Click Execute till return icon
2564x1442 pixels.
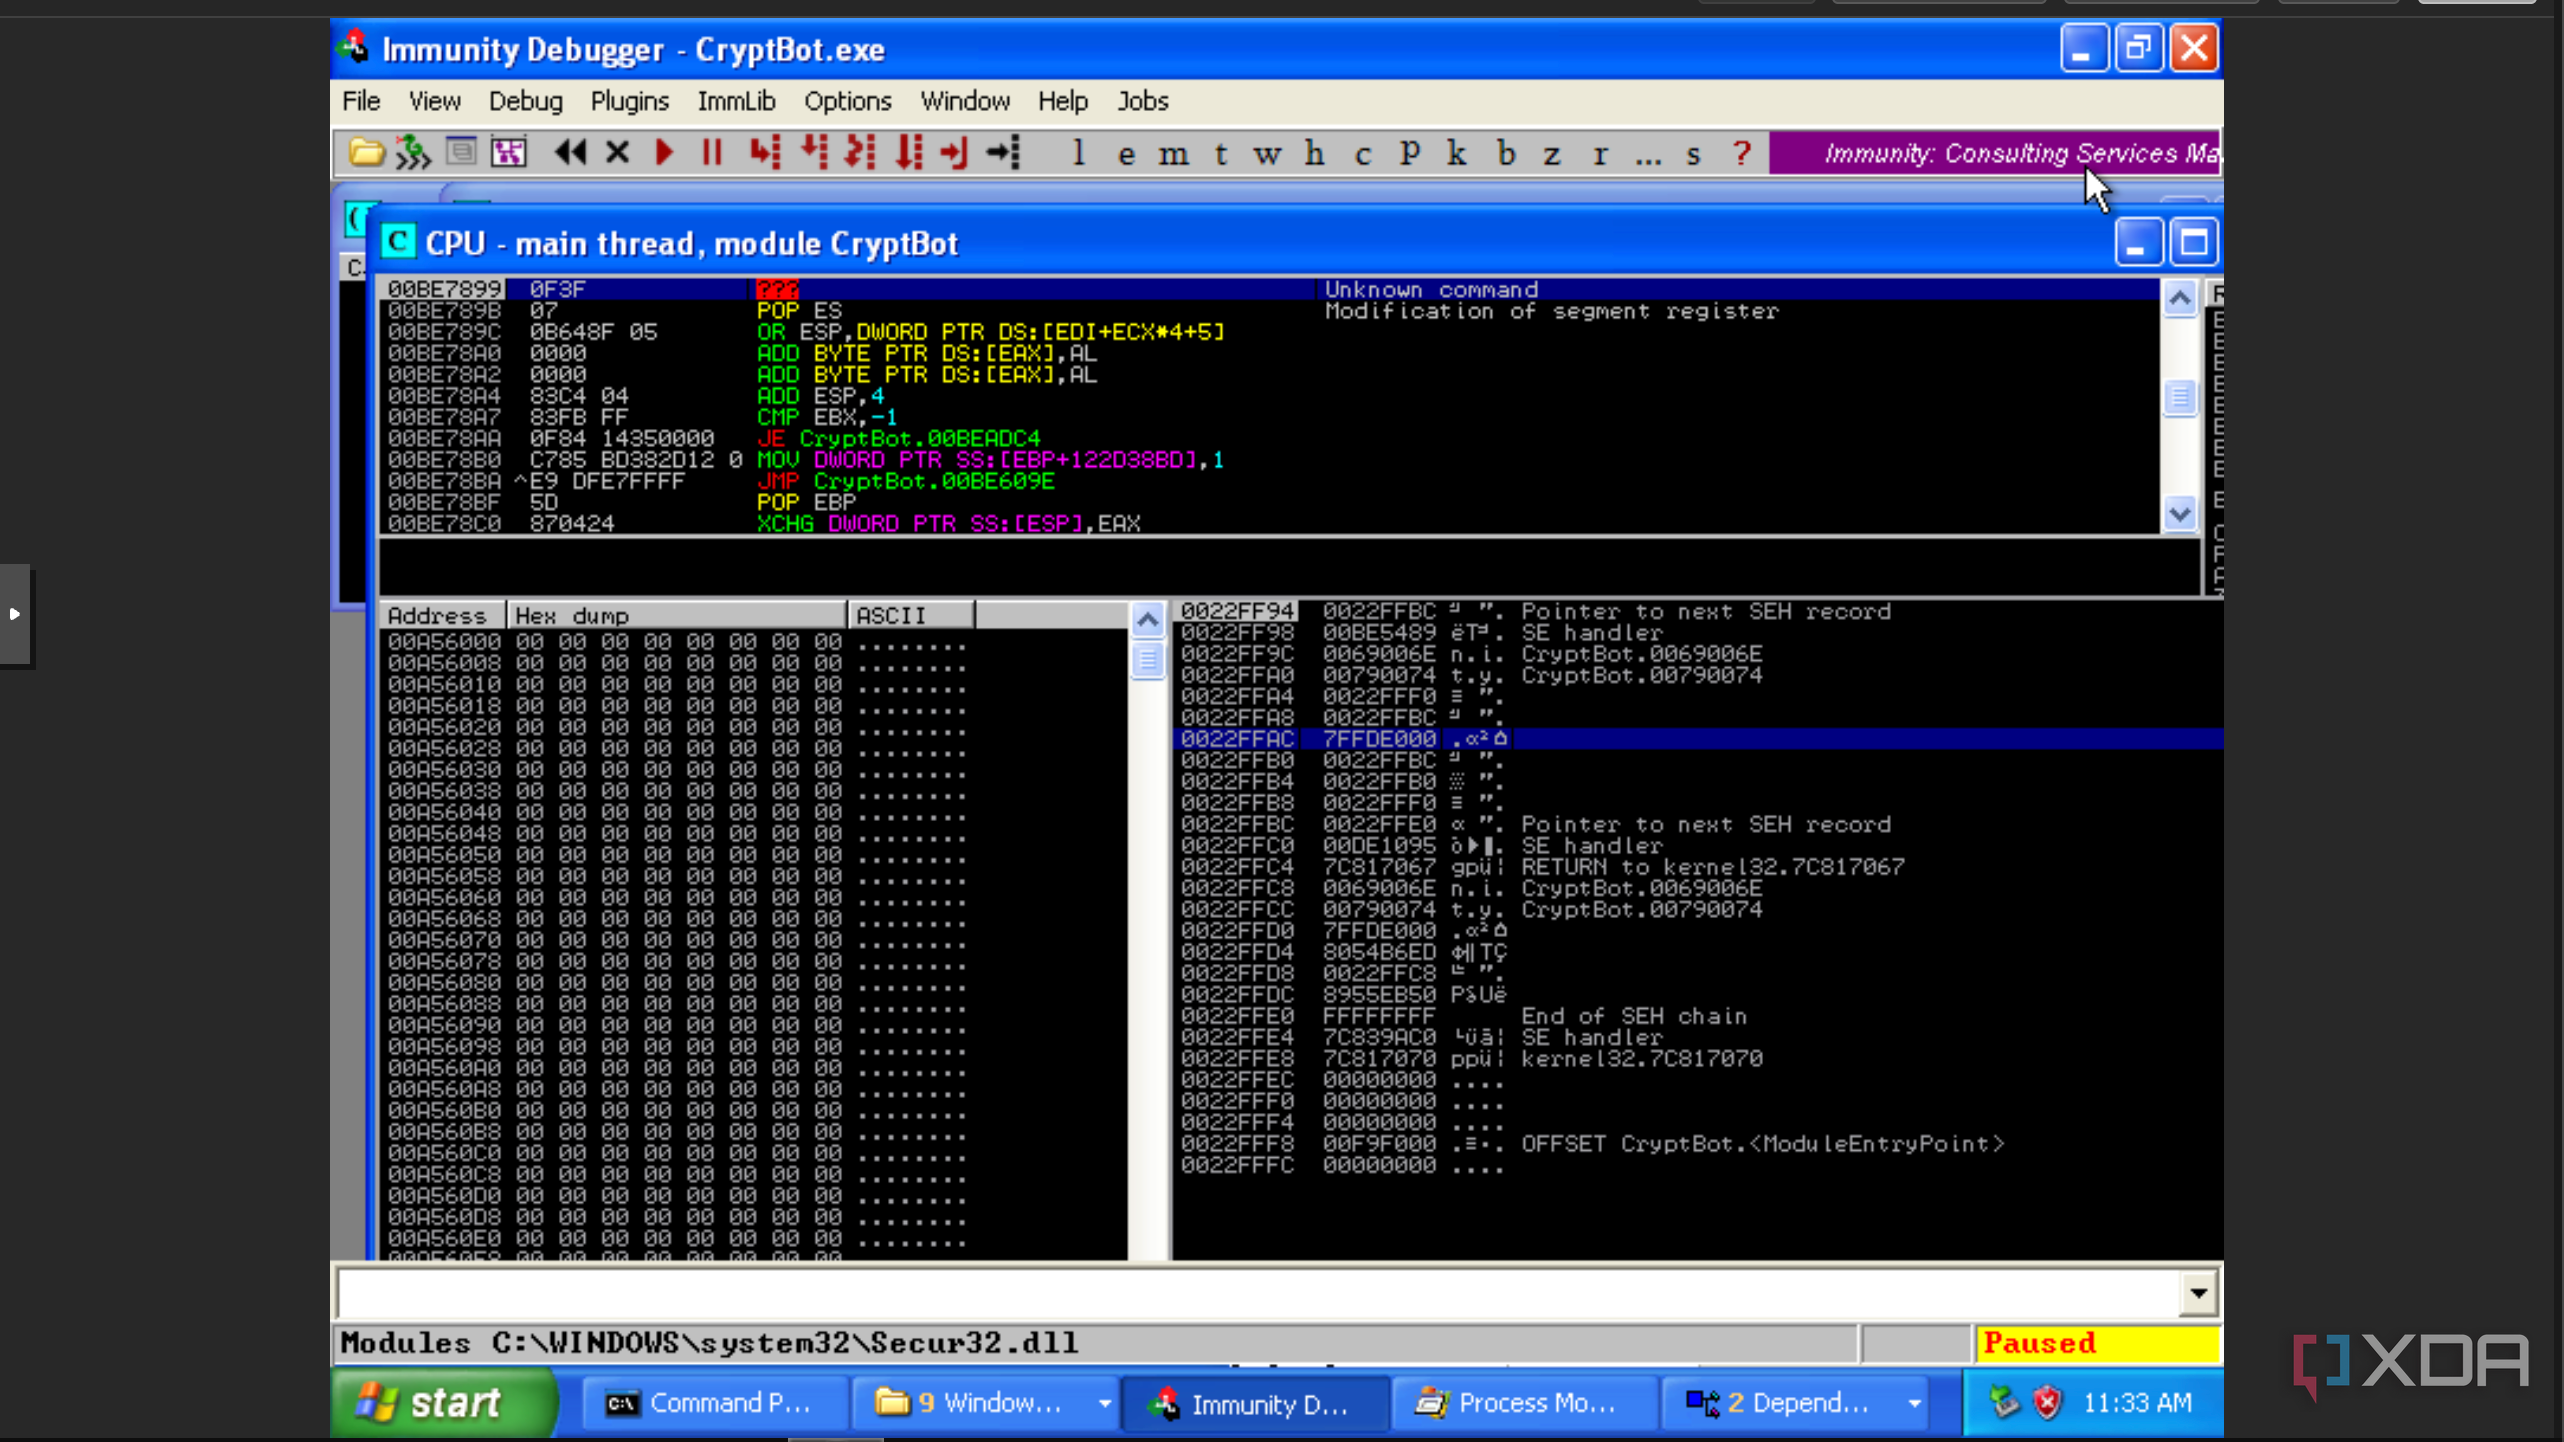(x=955, y=153)
